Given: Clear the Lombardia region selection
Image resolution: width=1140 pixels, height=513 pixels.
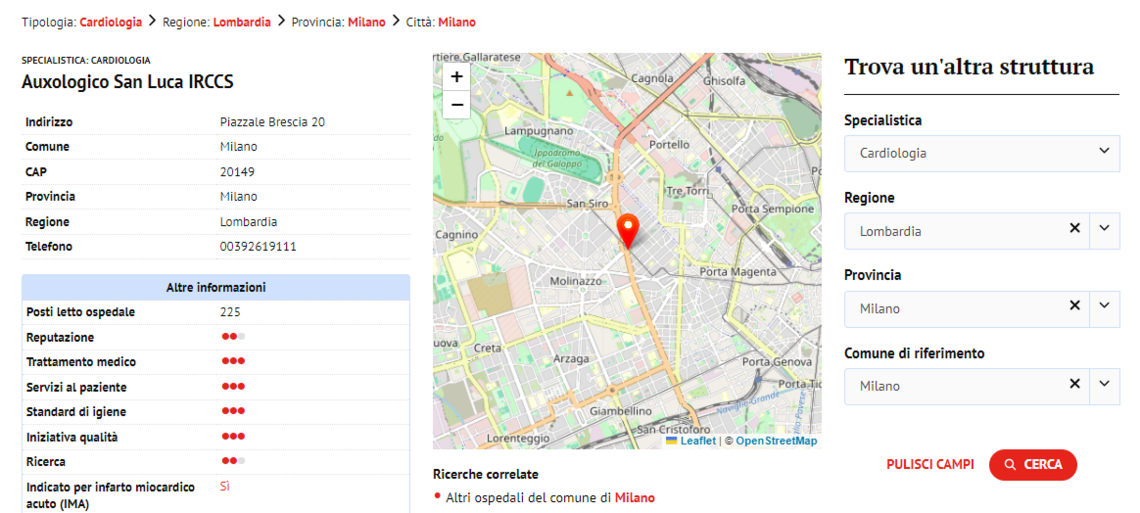Looking at the screenshot, I should (1075, 228).
